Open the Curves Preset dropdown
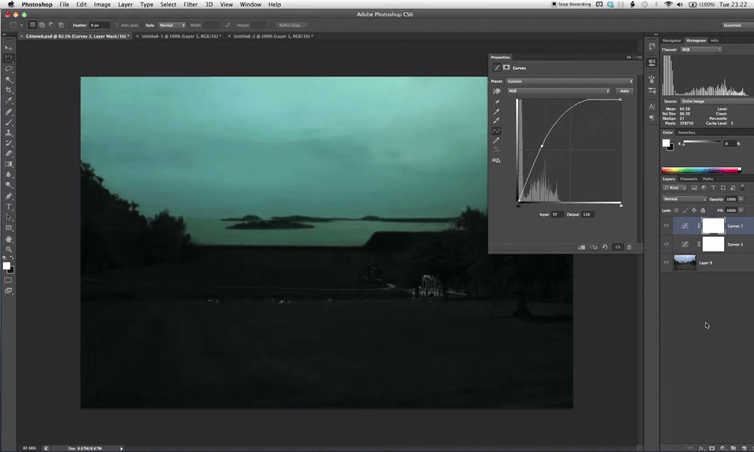 coord(570,81)
